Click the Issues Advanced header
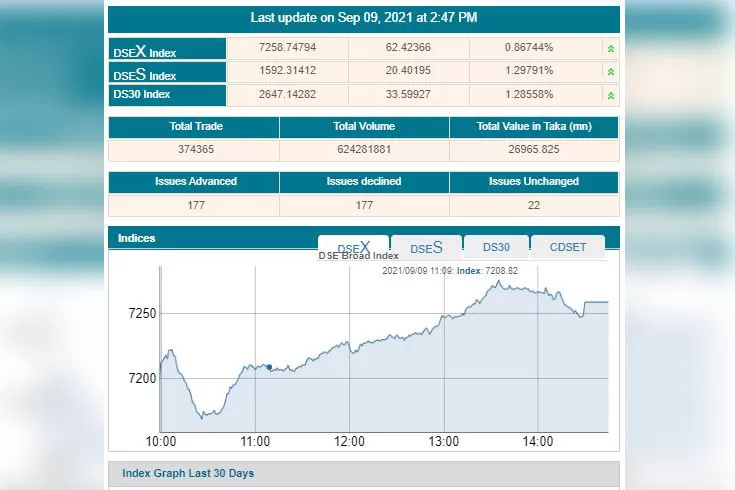735x490 pixels. [196, 181]
